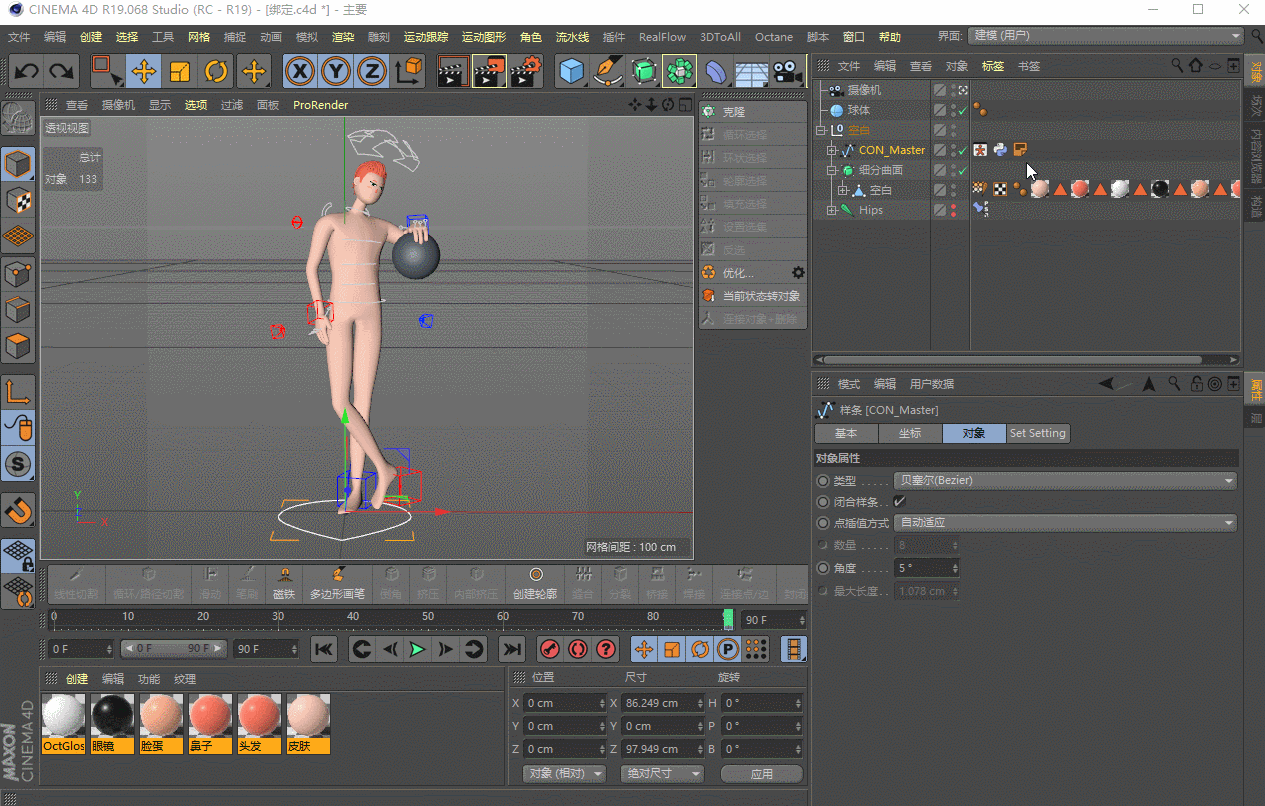
Task: Toggle the green checkmark enabling CON_Master
Action: pyautogui.click(x=962, y=151)
